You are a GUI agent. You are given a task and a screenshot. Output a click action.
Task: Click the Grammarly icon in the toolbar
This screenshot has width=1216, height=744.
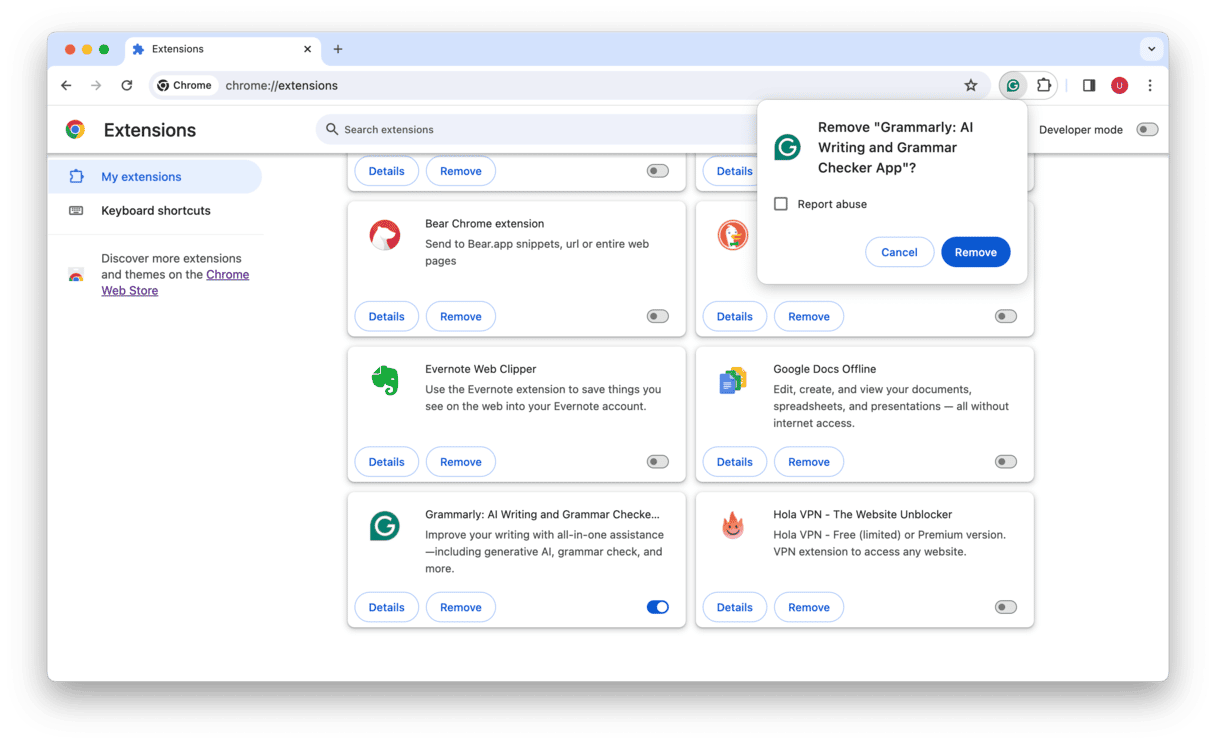pos(1013,86)
